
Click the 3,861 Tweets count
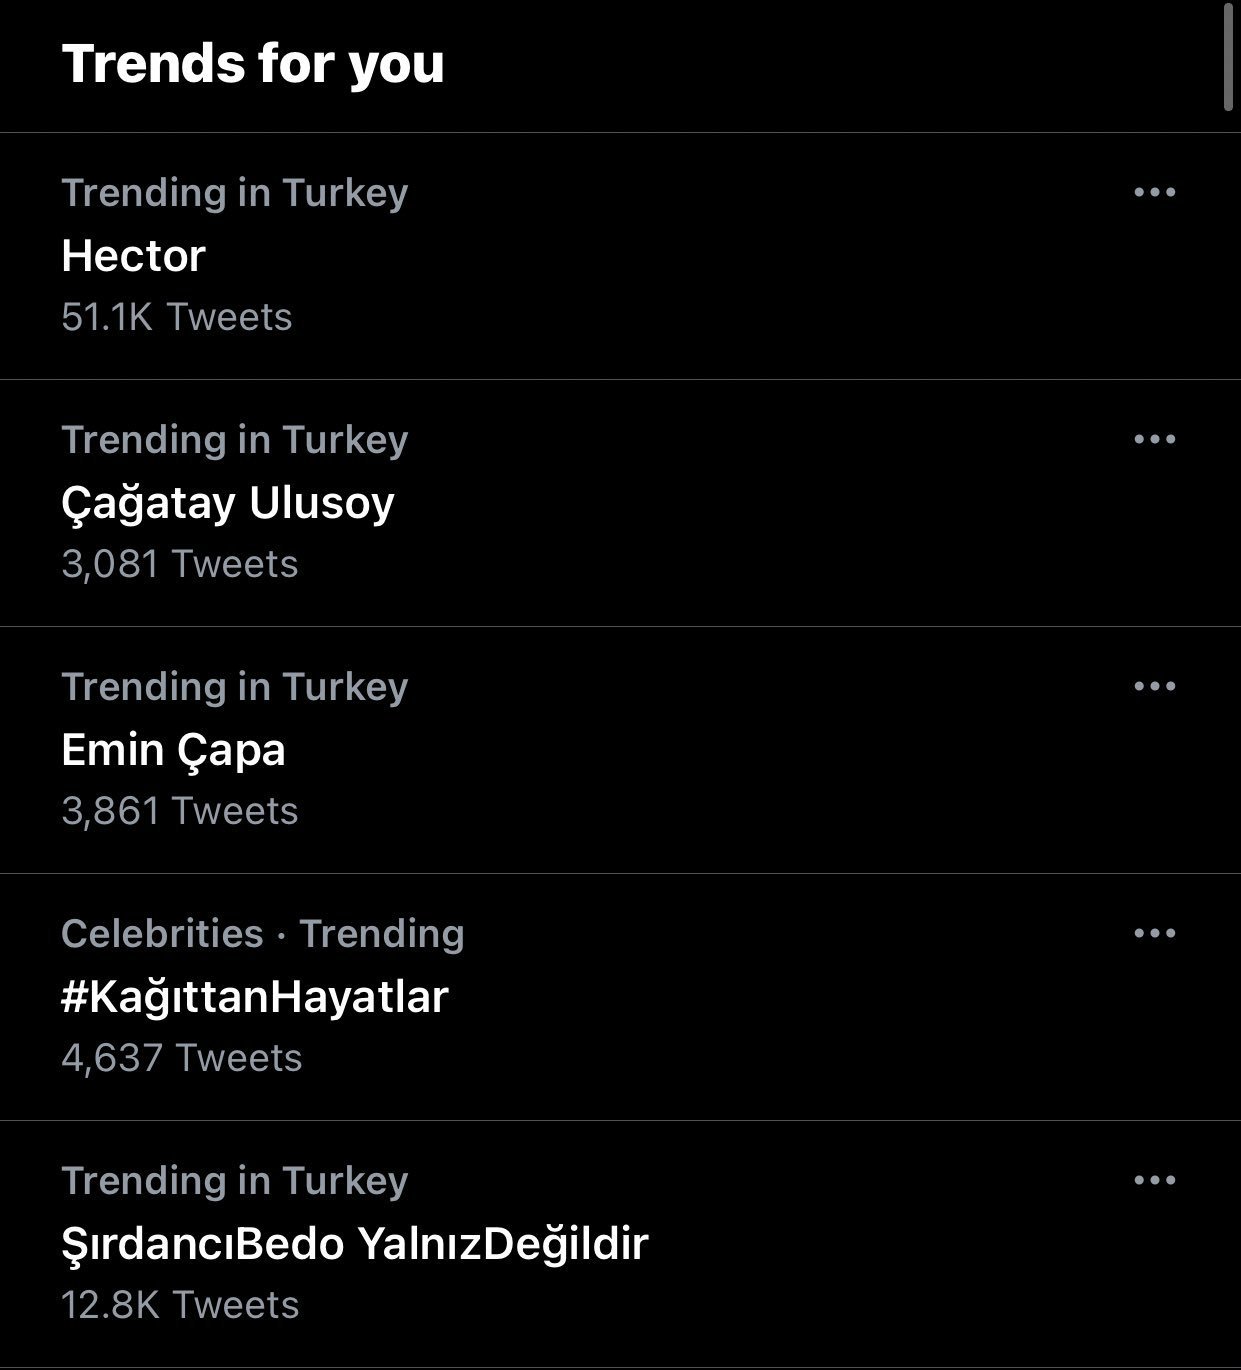[180, 811]
